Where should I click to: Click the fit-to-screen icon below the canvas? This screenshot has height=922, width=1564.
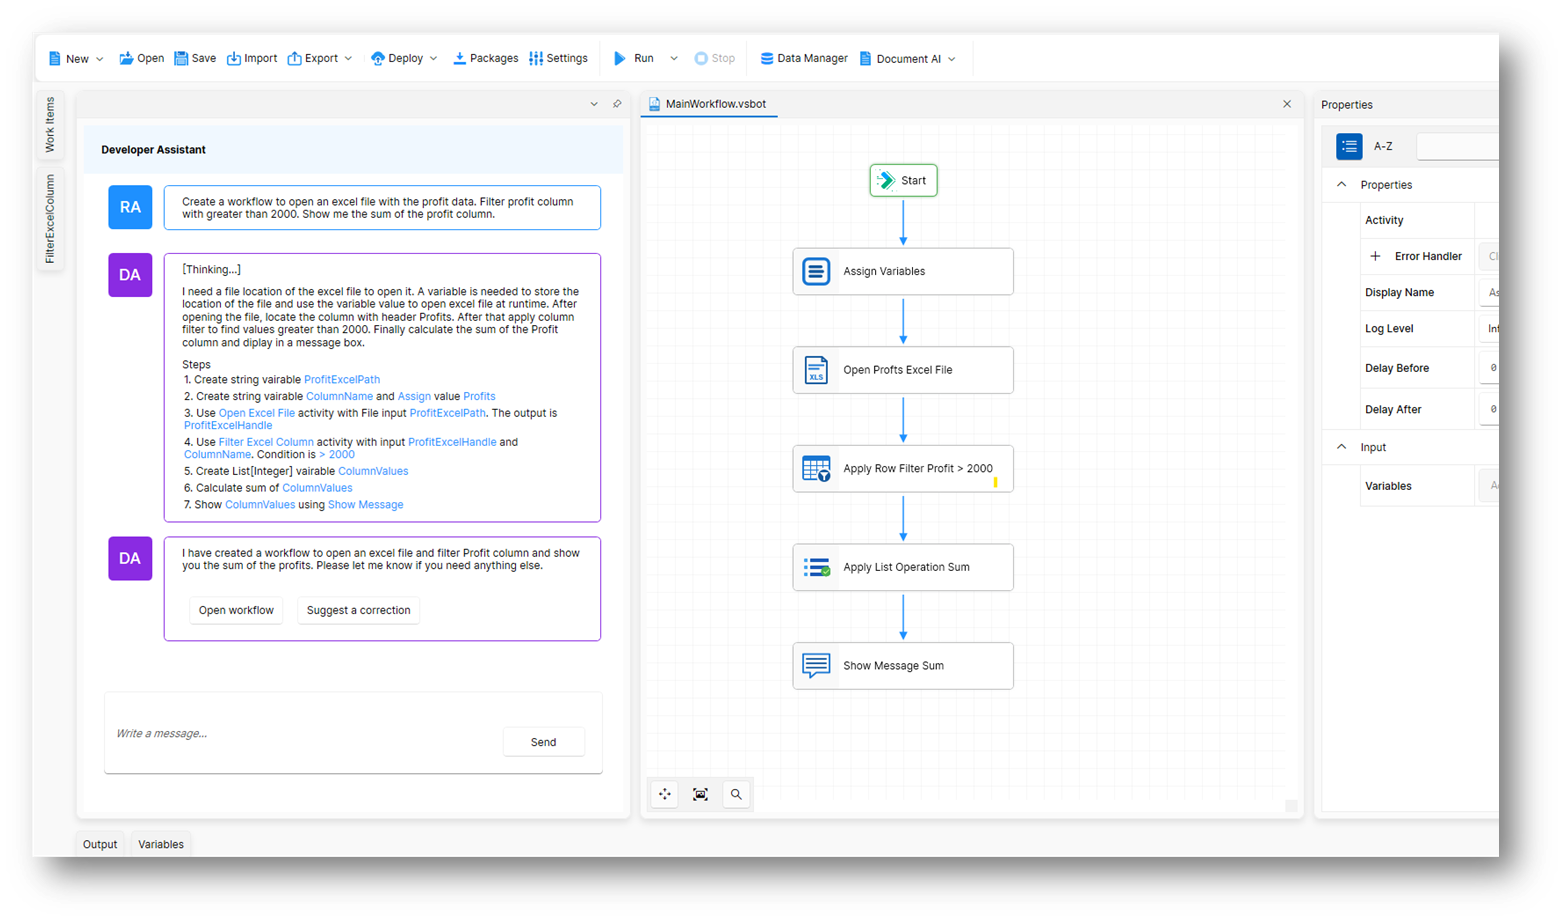point(700,794)
